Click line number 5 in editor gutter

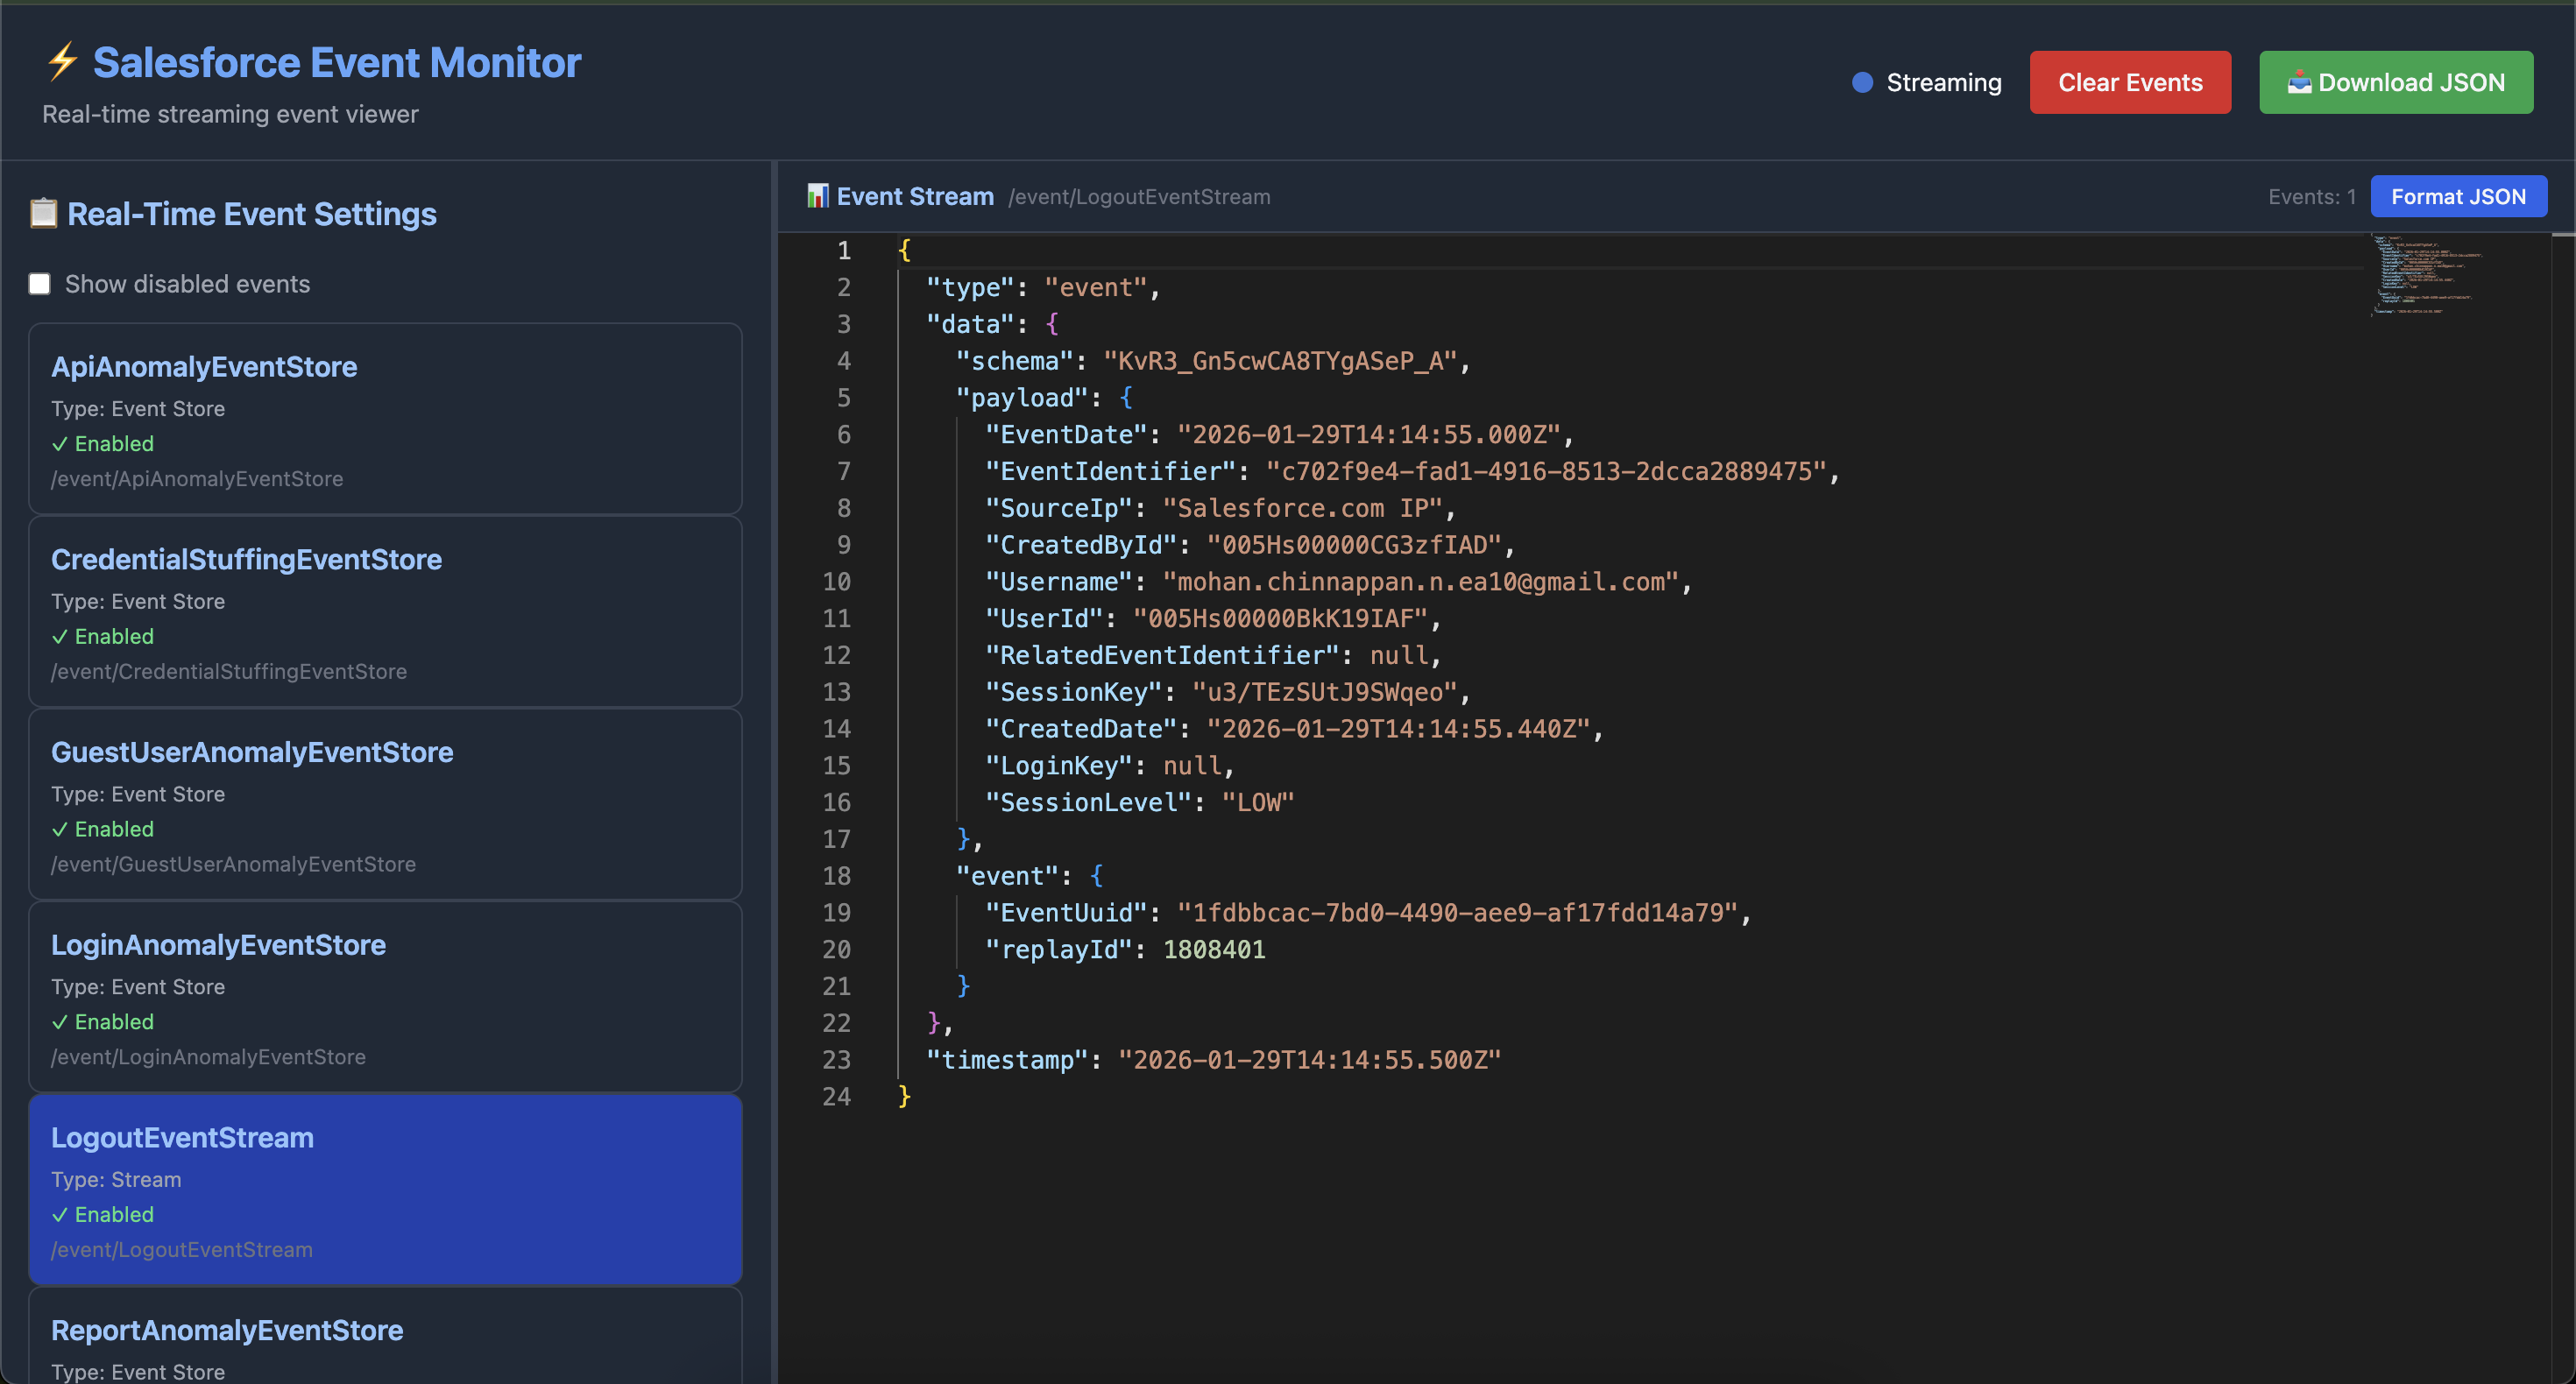843,398
